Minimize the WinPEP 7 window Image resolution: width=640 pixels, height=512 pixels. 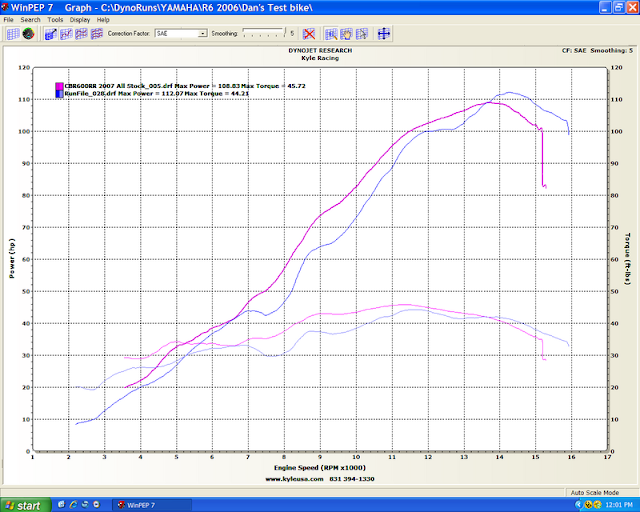click(605, 7)
